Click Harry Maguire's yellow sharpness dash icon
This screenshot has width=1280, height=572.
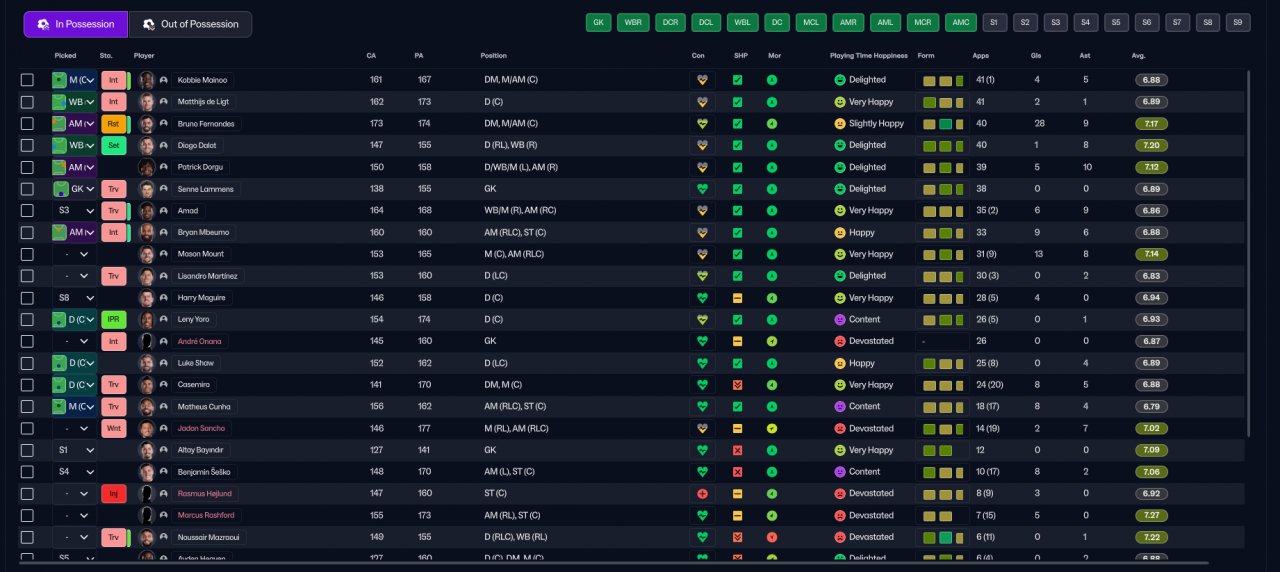tap(737, 298)
